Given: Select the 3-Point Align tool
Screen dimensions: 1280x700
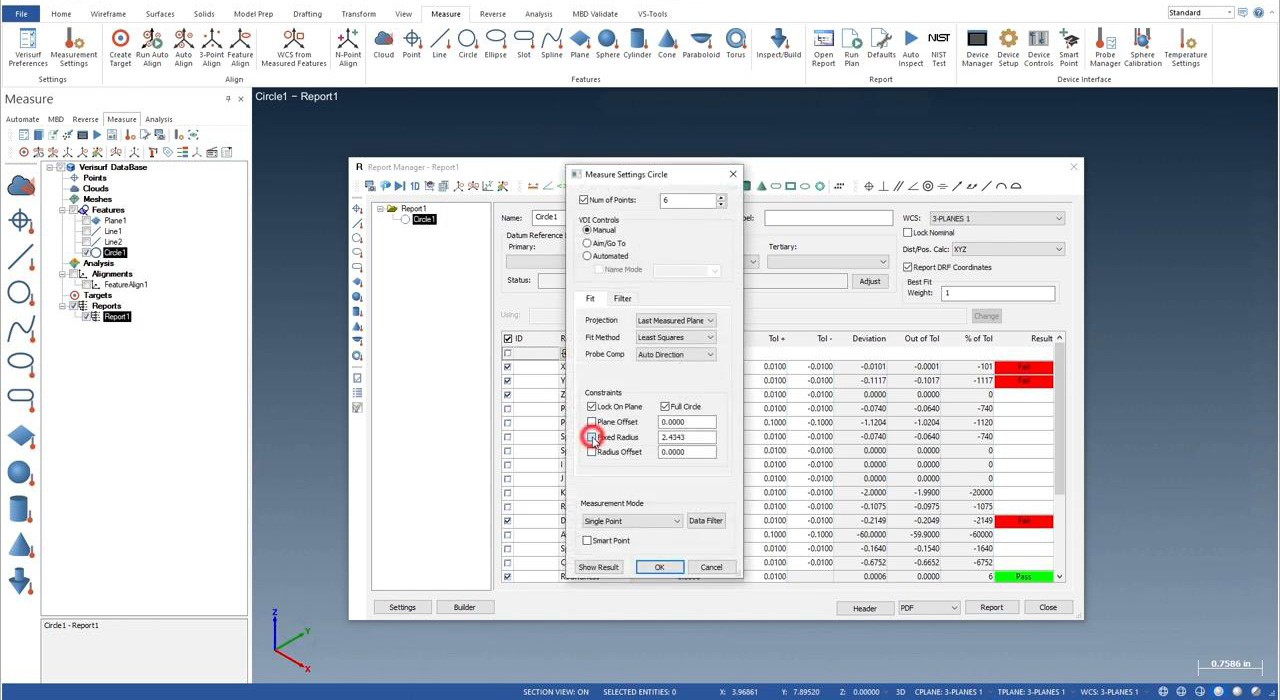Looking at the screenshot, I should [211, 47].
